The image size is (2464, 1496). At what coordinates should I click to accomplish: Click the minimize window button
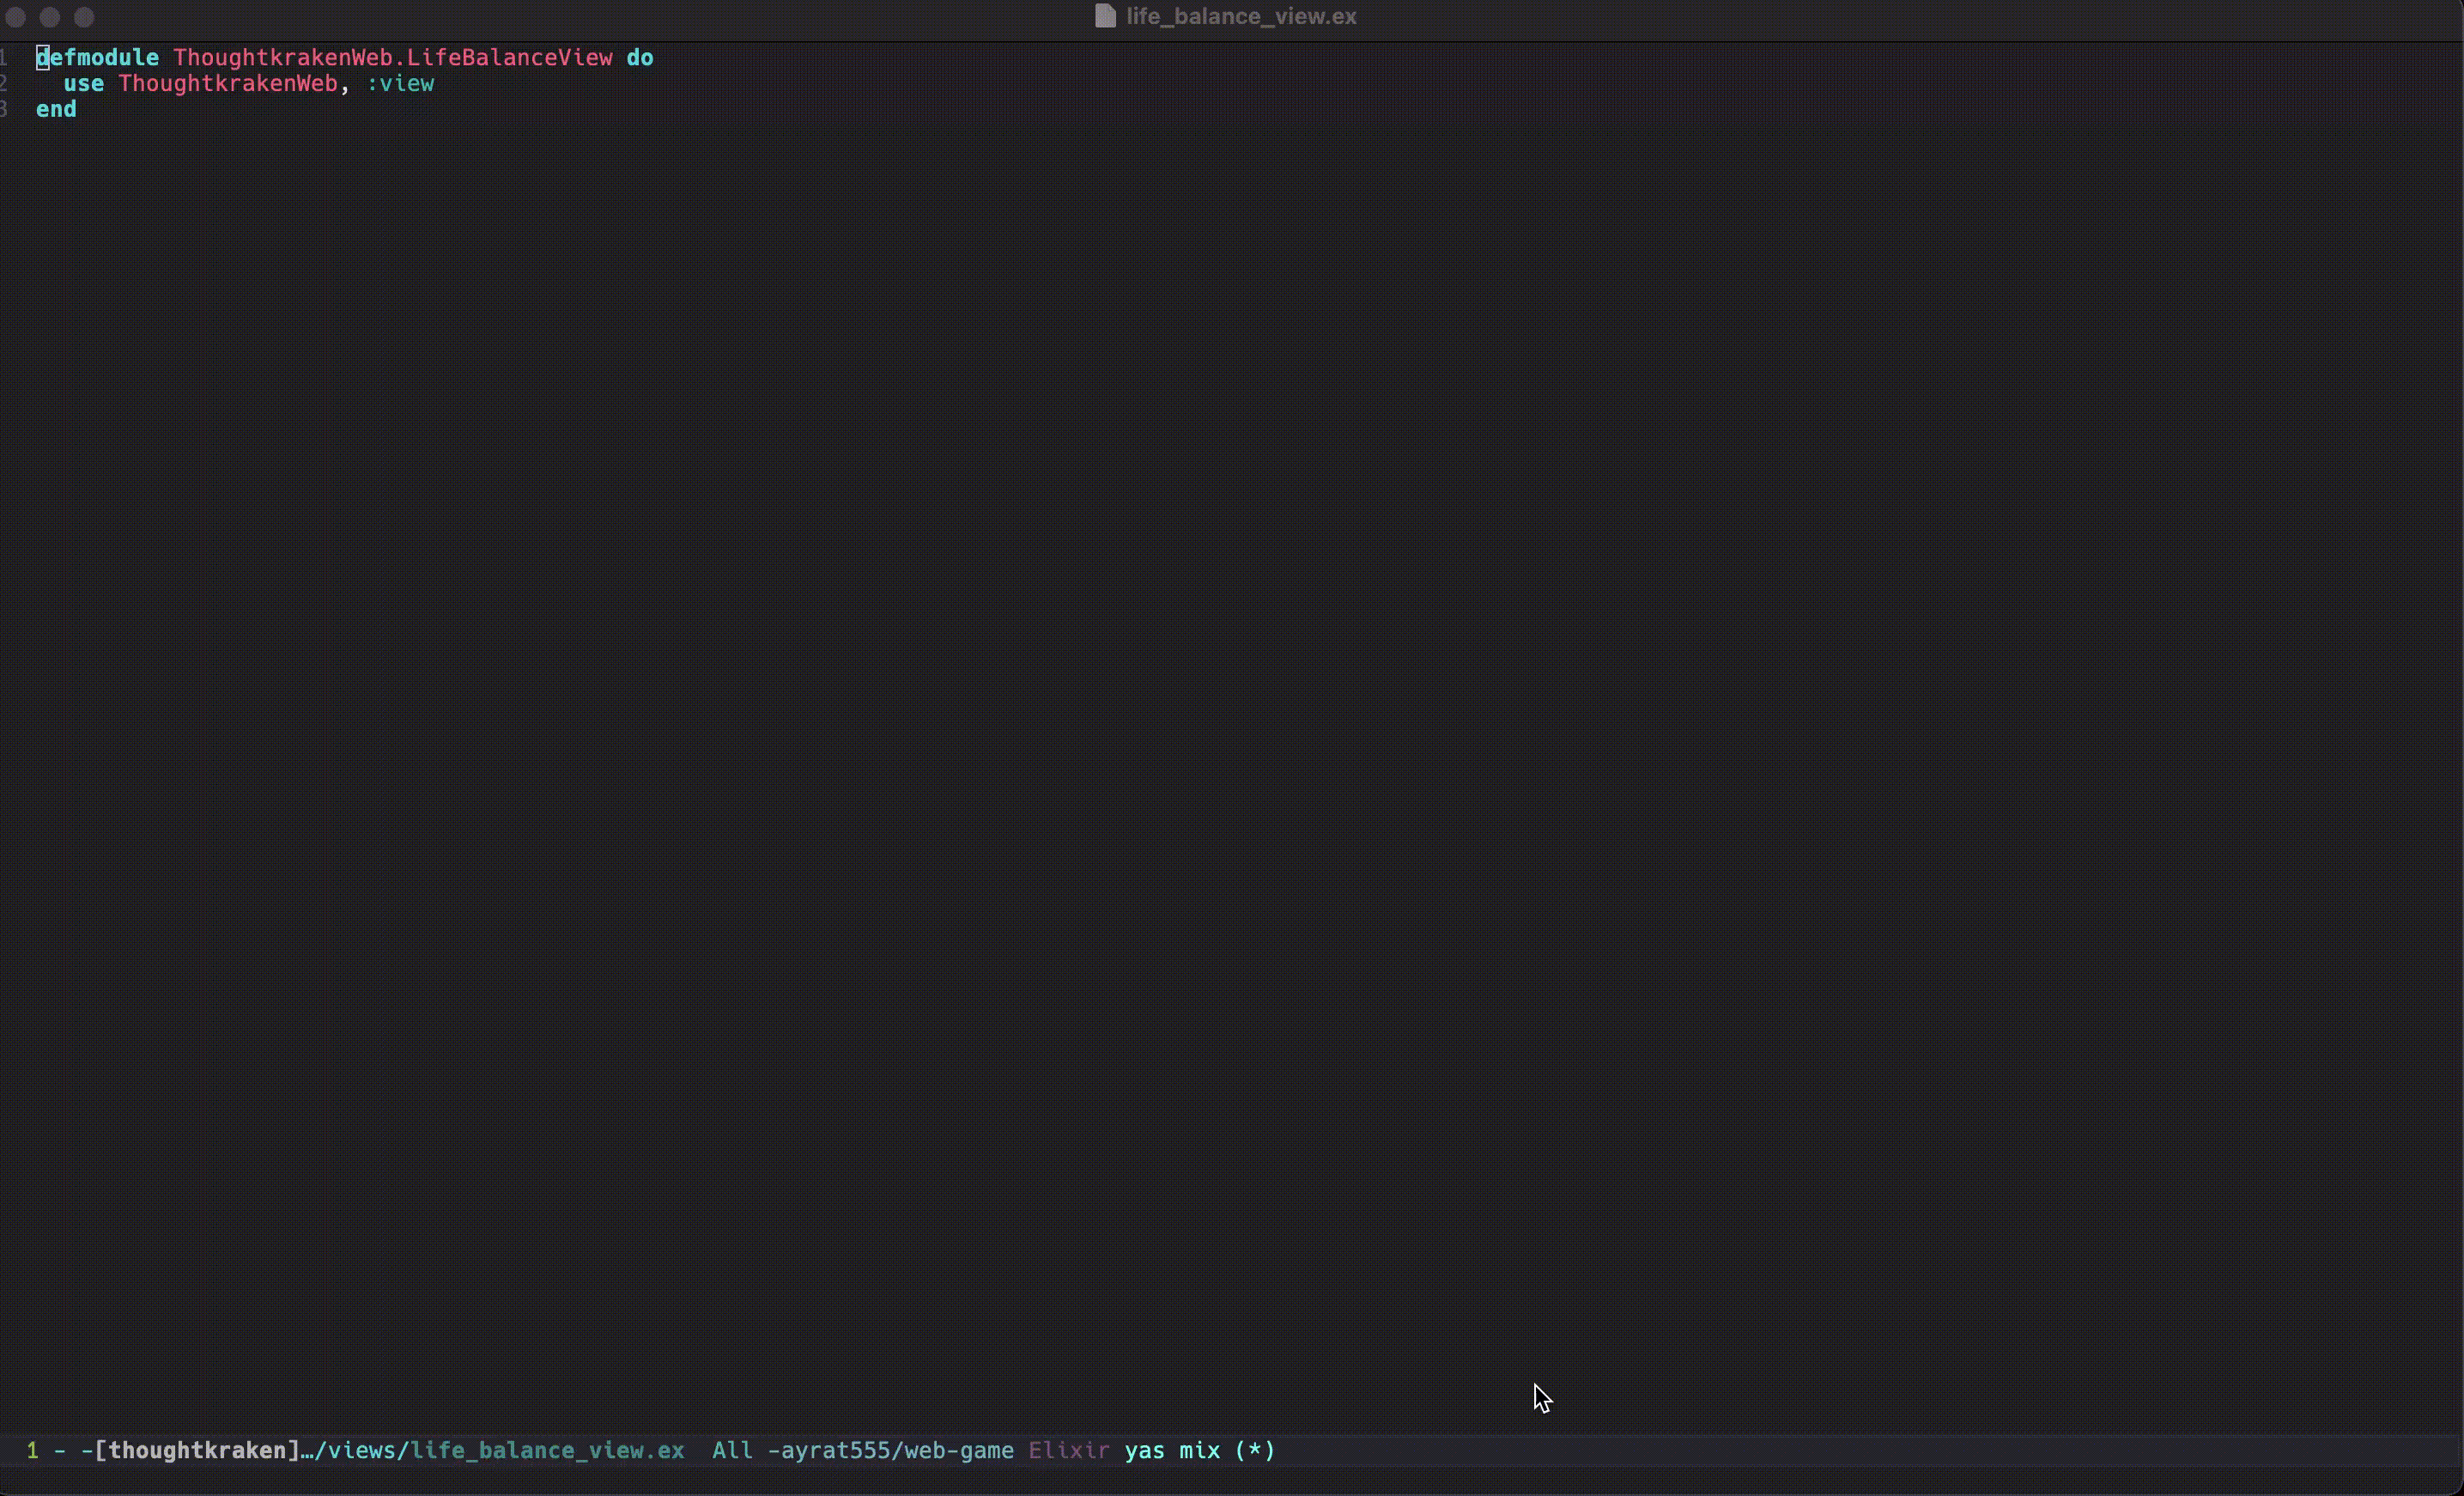[x=50, y=17]
